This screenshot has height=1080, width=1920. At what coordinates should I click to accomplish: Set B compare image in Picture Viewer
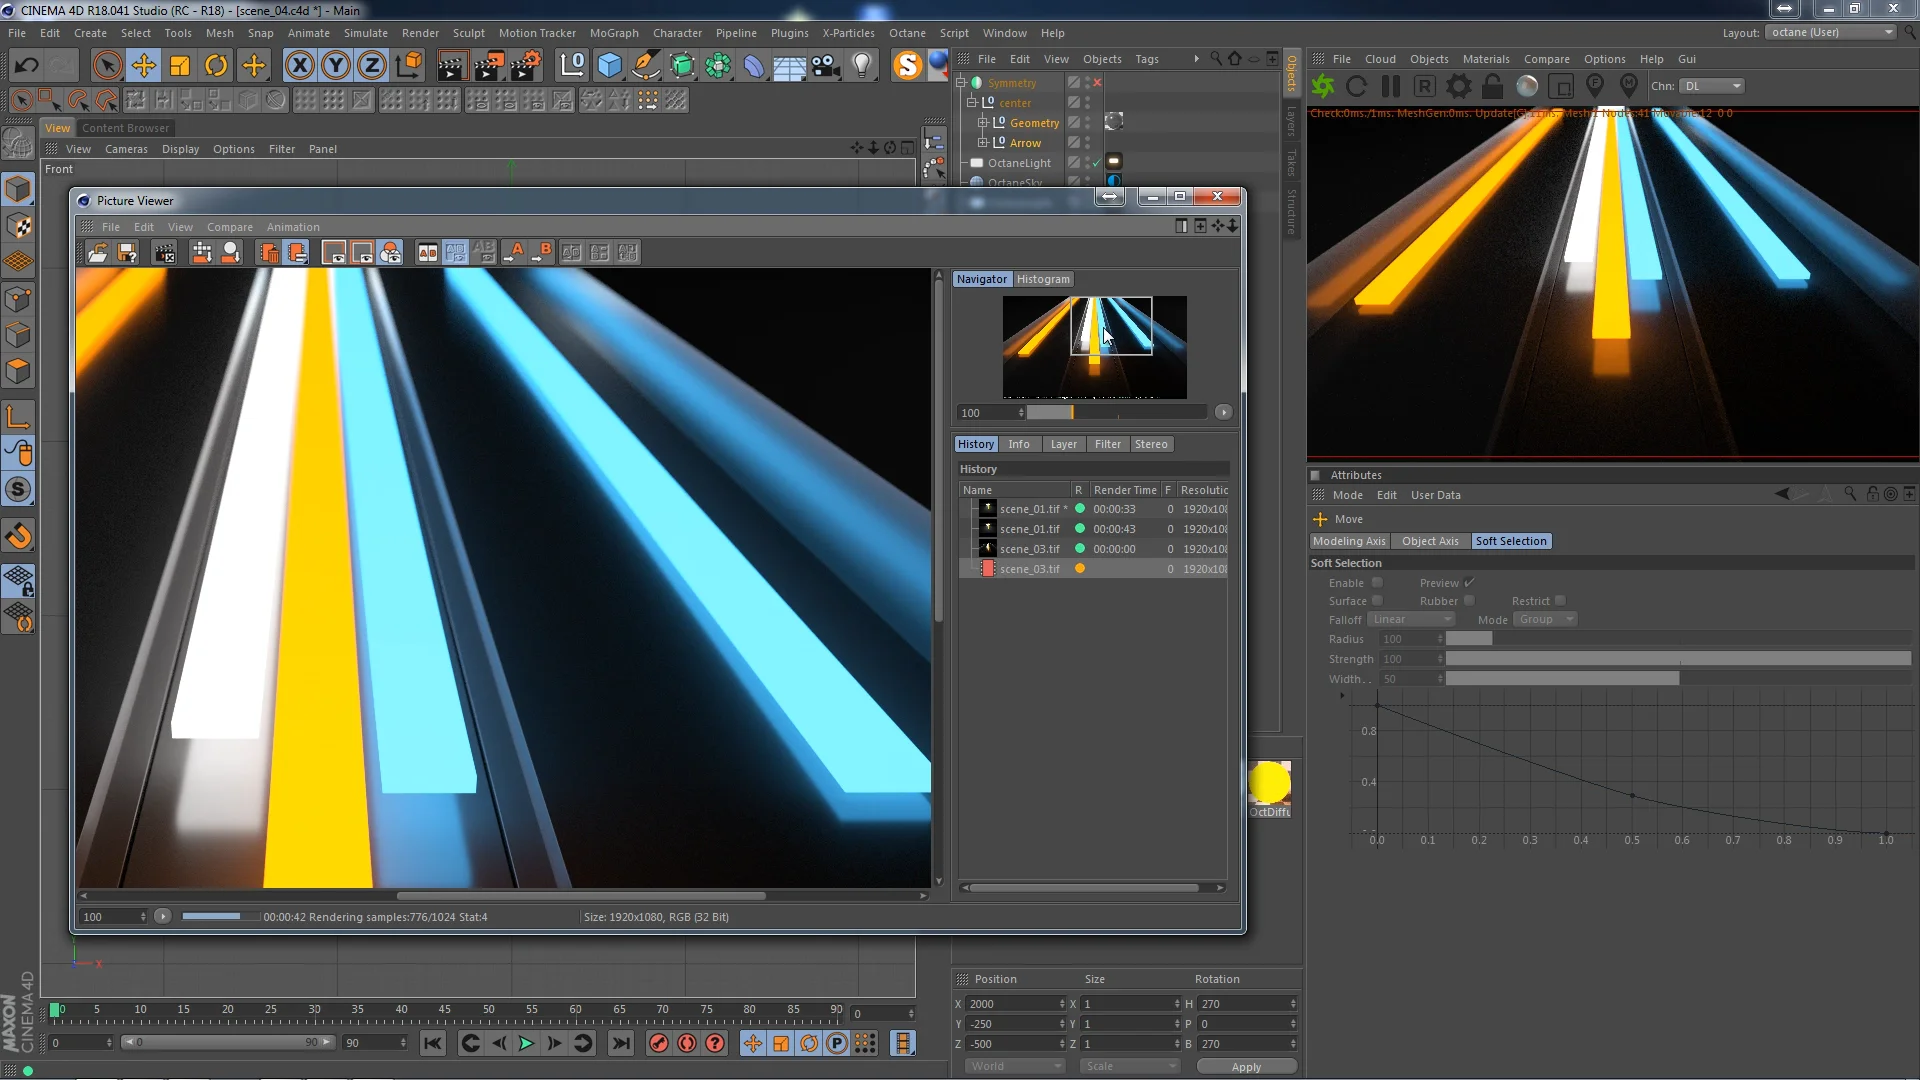coord(542,253)
